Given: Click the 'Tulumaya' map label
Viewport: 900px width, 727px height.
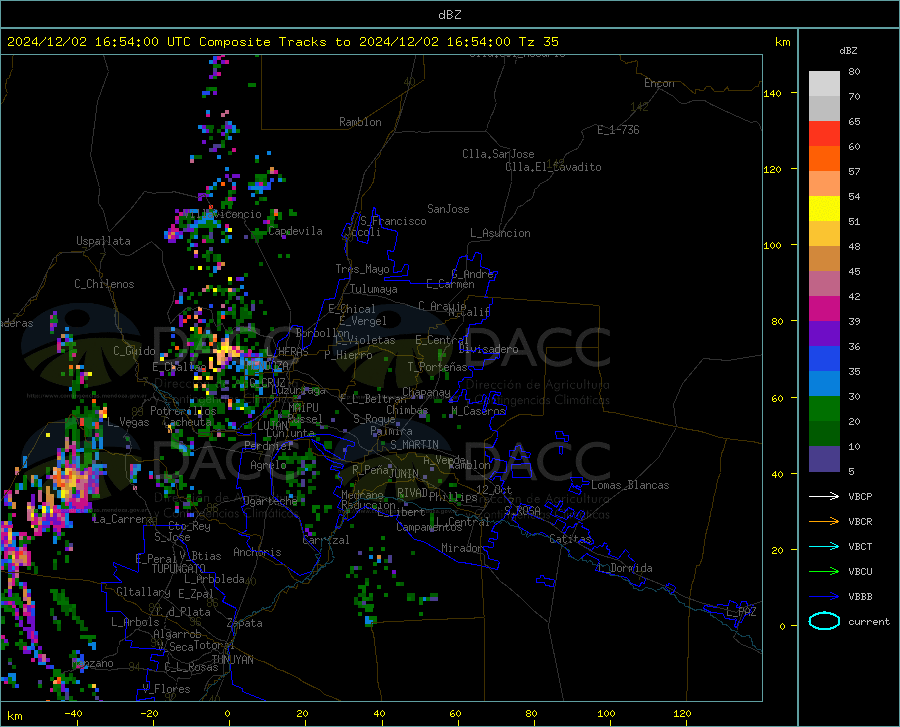Looking at the screenshot, I should pyautogui.click(x=374, y=289).
